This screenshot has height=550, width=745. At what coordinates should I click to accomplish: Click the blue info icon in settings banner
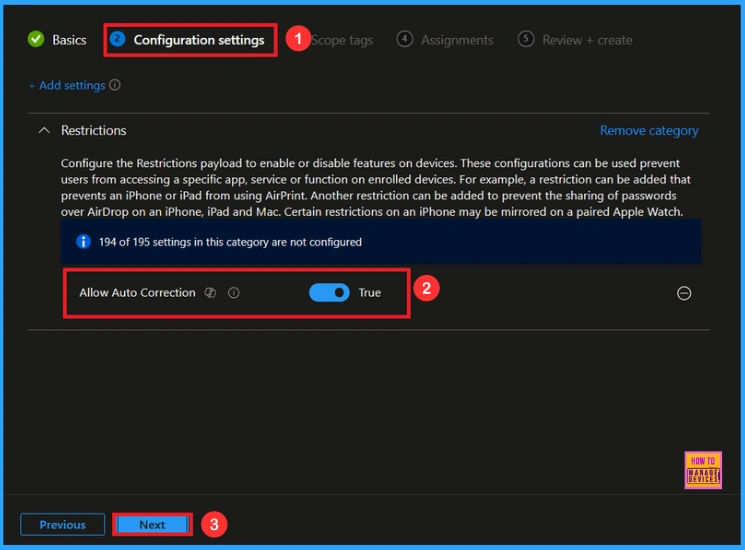pyautogui.click(x=83, y=242)
